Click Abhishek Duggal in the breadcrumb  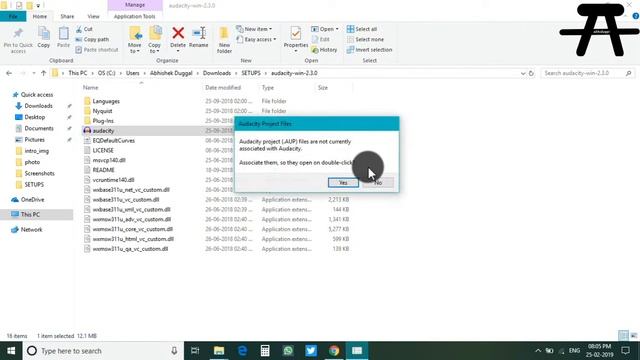[x=171, y=73]
